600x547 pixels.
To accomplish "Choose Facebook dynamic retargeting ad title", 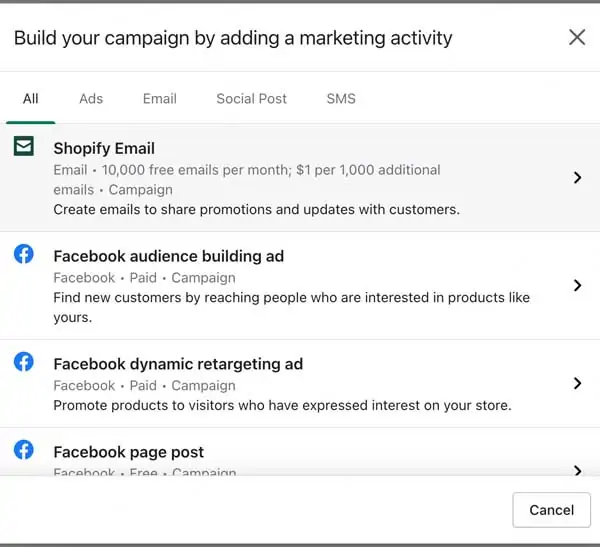I will pos(178,364).
